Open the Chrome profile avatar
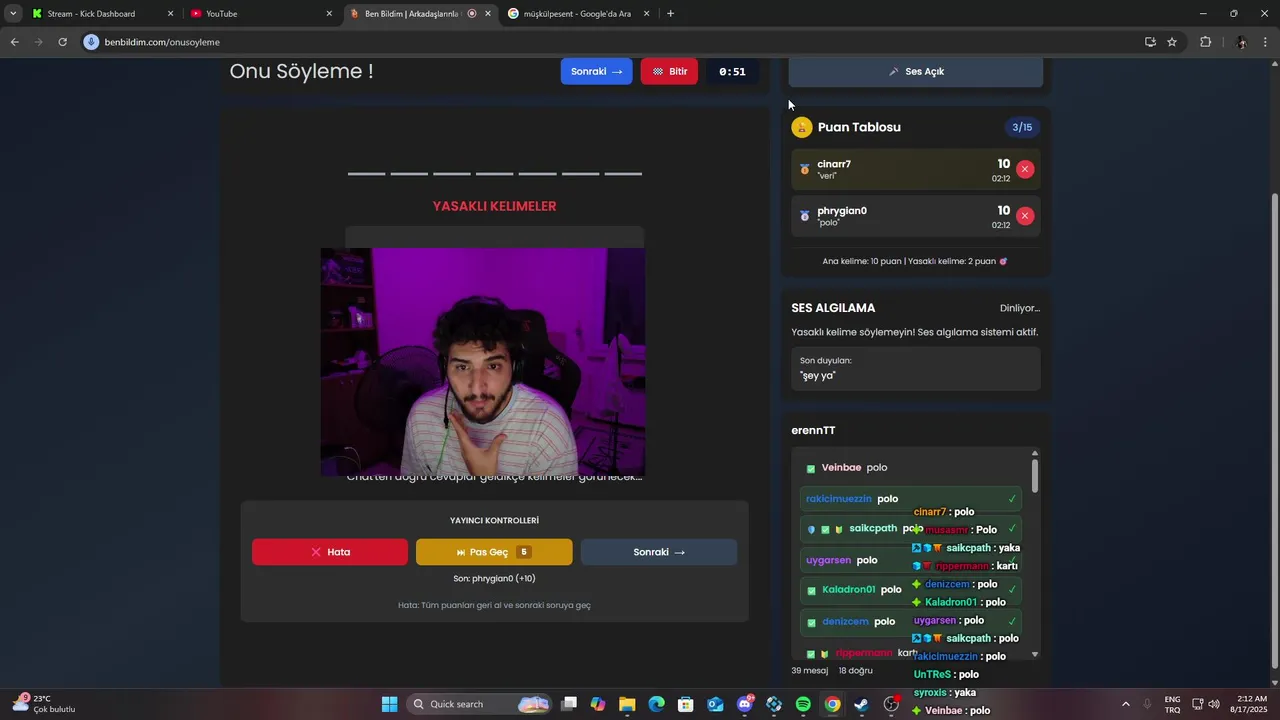 1241,42
